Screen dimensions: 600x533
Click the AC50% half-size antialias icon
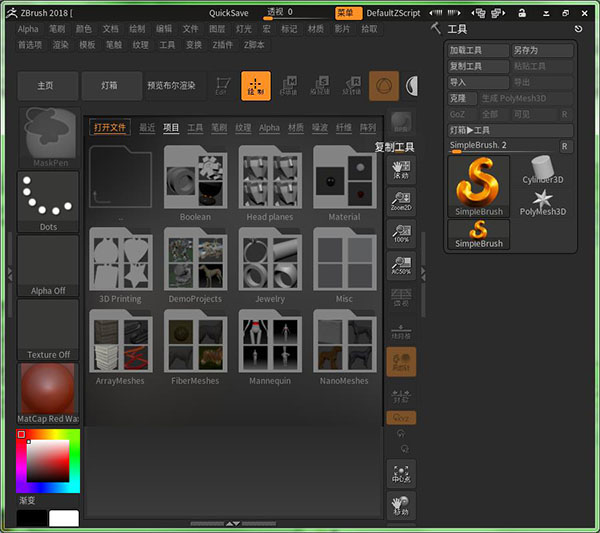click(401, 266)
